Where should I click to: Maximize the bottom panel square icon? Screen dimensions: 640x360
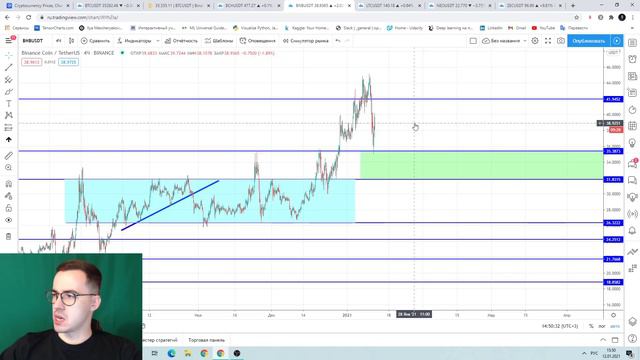615,340
